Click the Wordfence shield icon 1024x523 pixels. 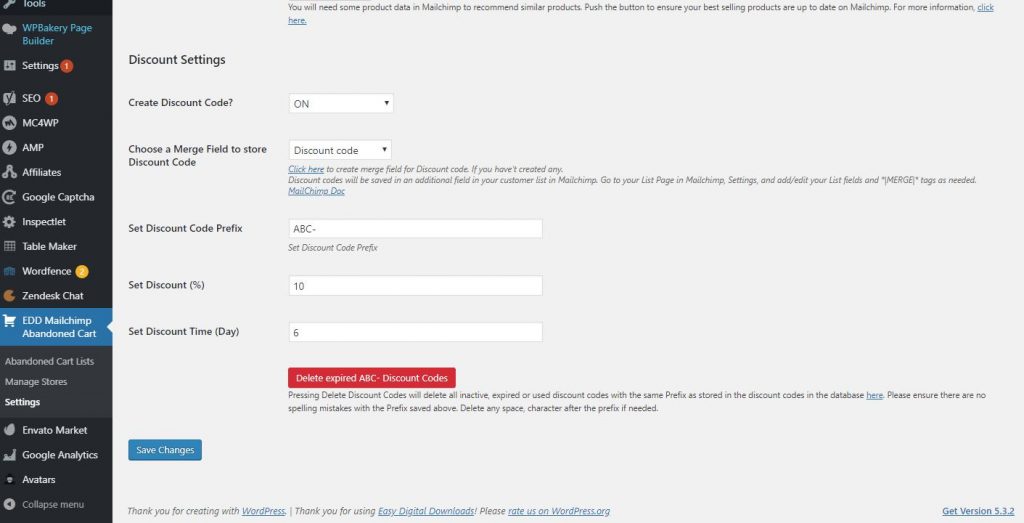(9, 271)
